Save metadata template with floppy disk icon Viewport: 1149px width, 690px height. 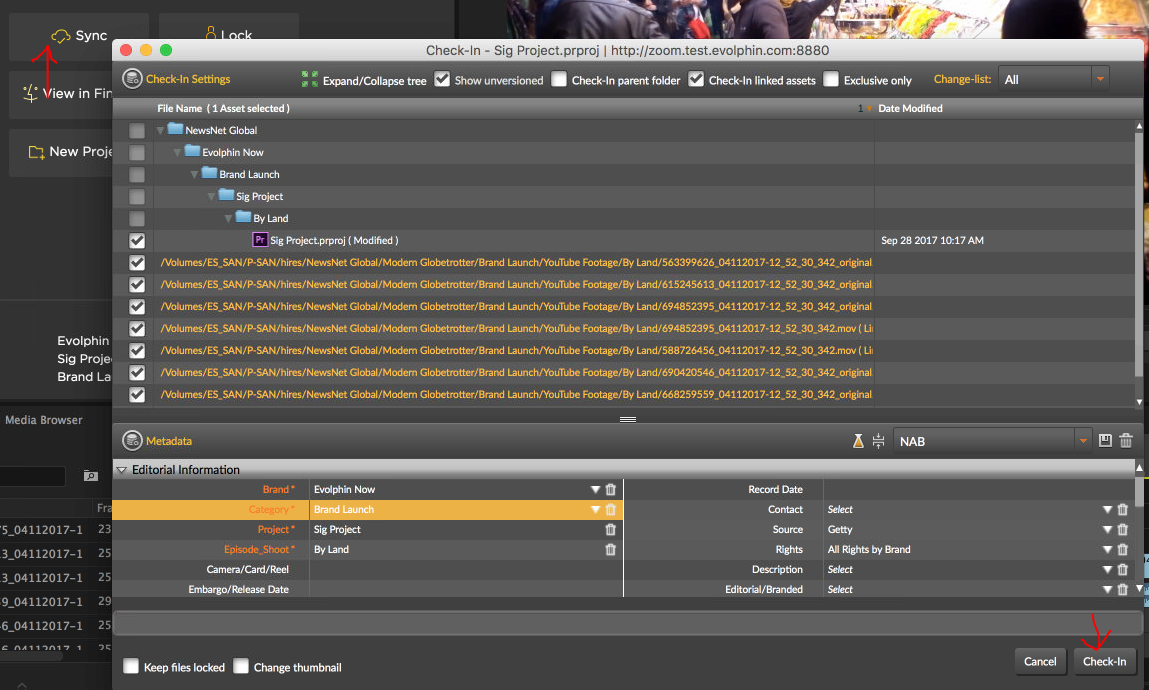(x=1105, y=440)
